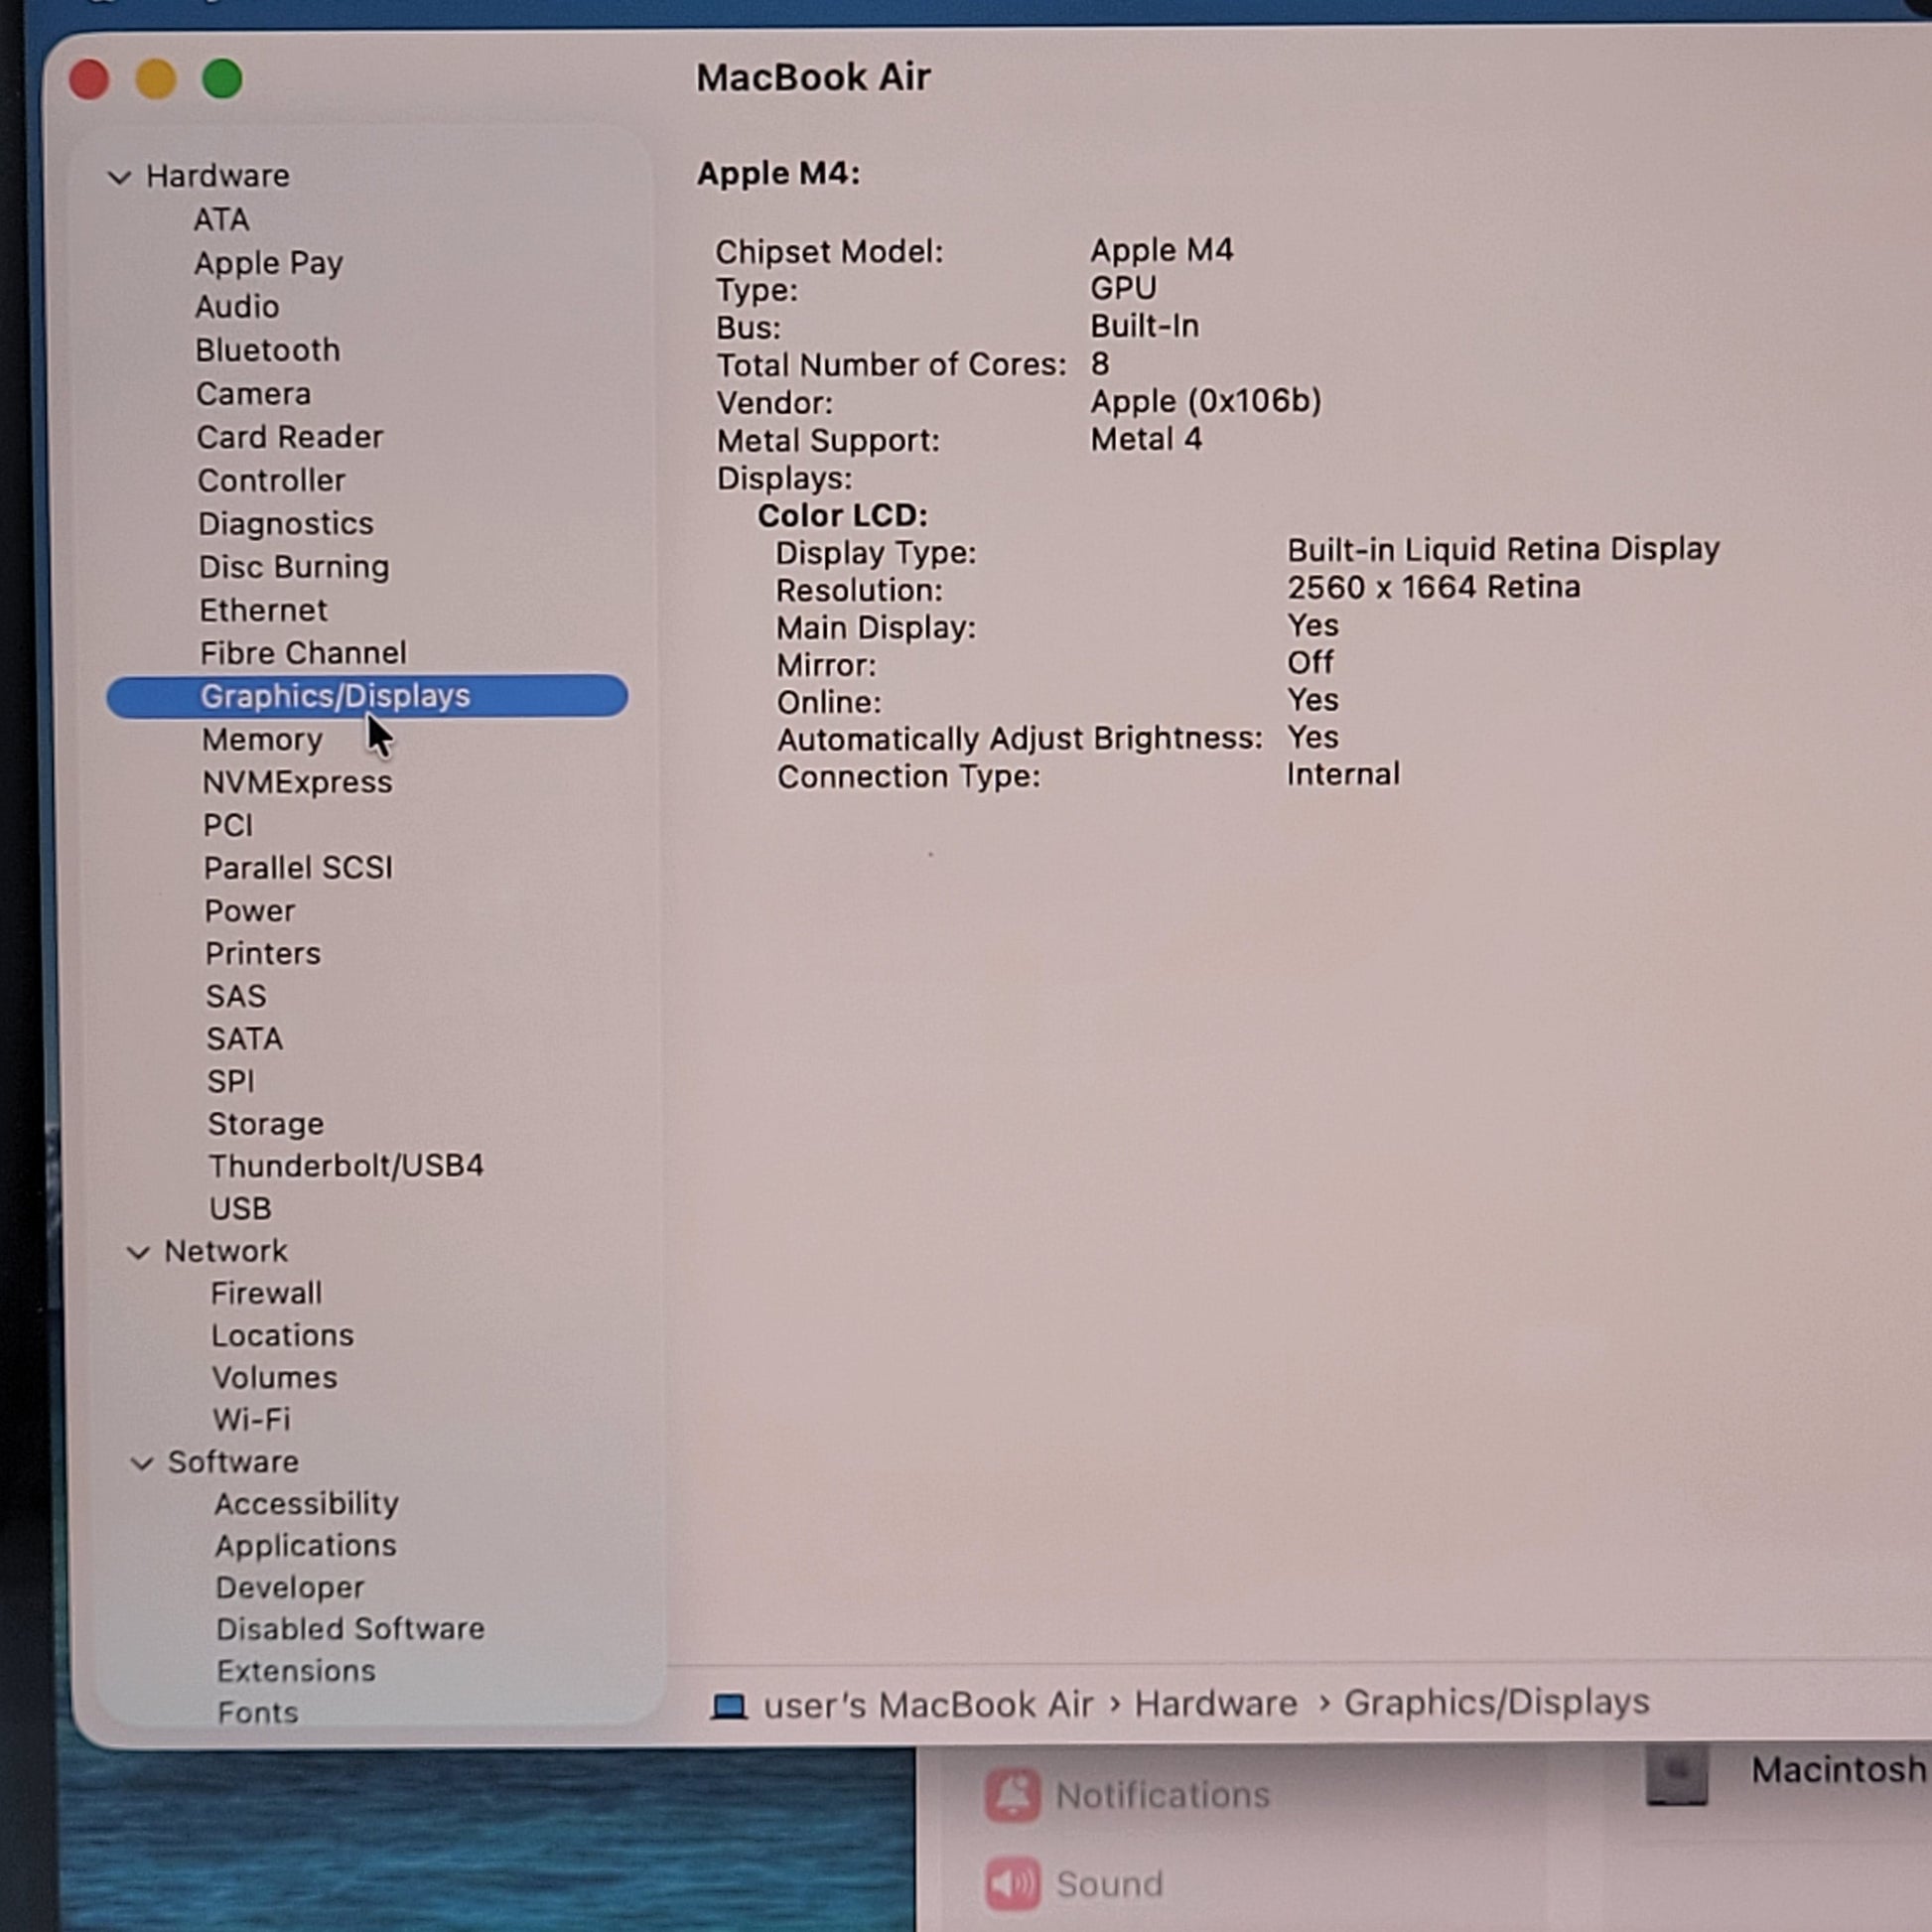Image resolution: width=1932 pixels, height=1932 pixels.
Task: Click the yellow minimize window button
Action: 156,79
